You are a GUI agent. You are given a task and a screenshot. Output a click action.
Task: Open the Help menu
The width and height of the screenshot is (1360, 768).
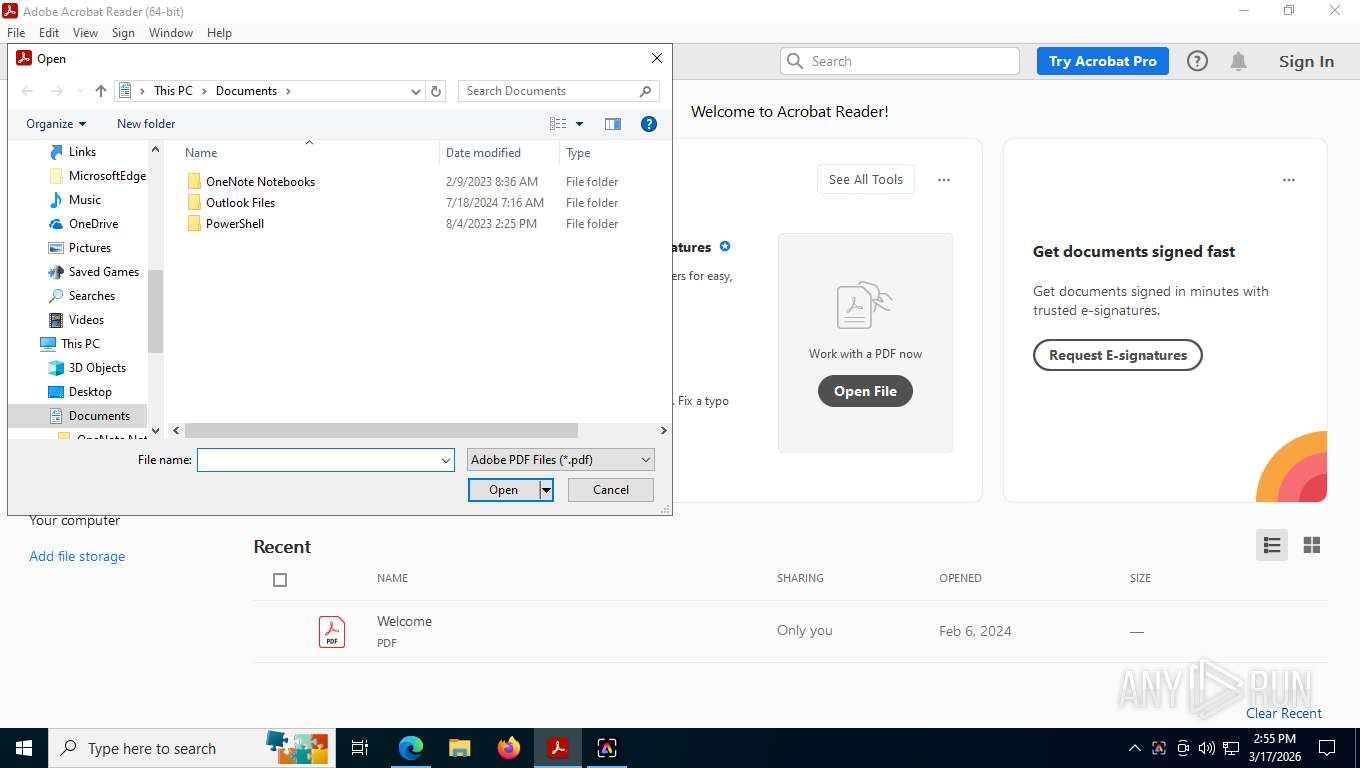click(219, 33)
